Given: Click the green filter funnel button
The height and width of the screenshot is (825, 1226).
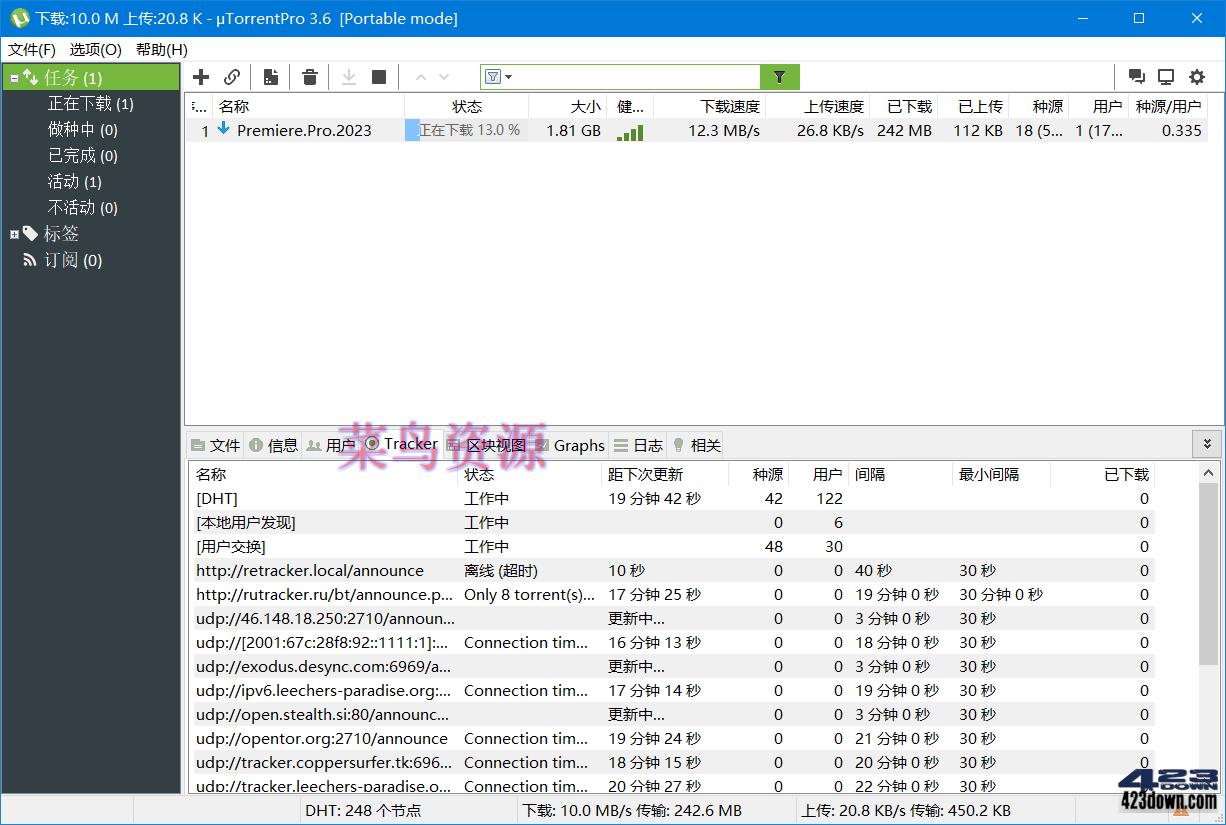Looking at the screenshot, I should pos(780,76).
